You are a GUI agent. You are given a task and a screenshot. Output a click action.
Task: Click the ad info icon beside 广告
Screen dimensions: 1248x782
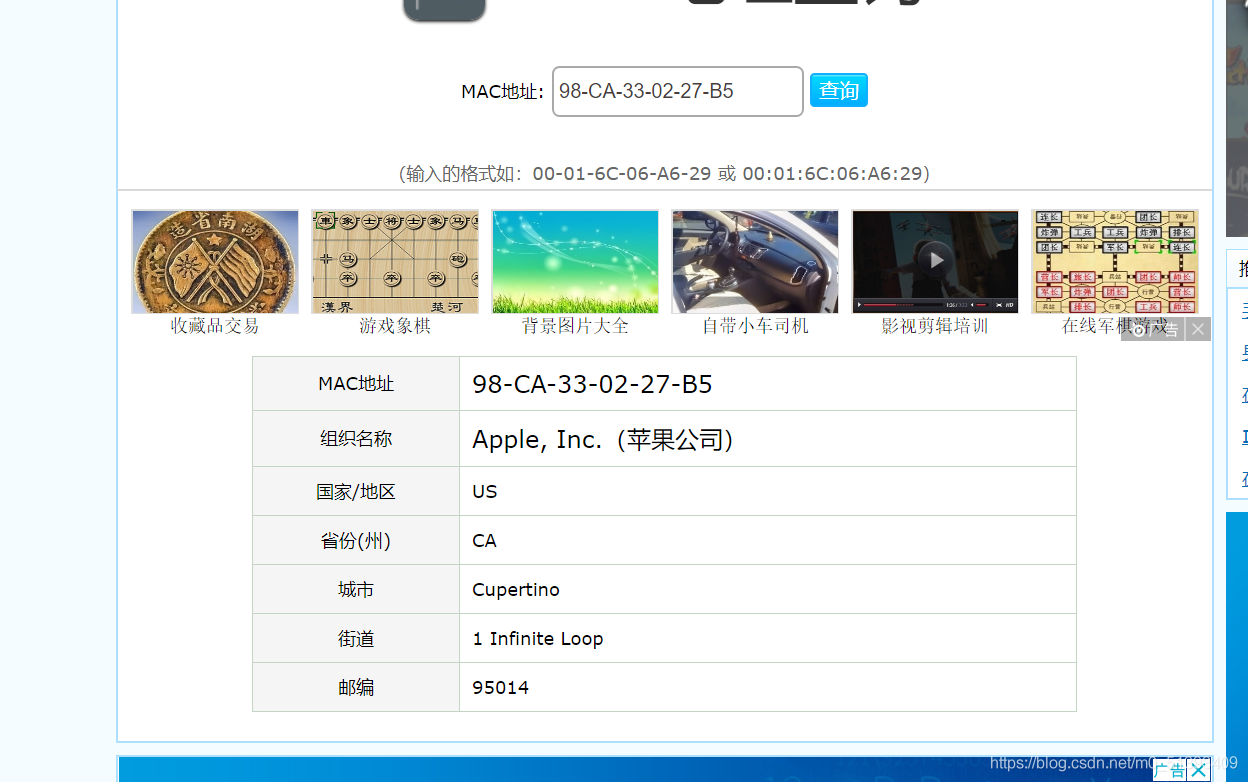(1138, 329)
